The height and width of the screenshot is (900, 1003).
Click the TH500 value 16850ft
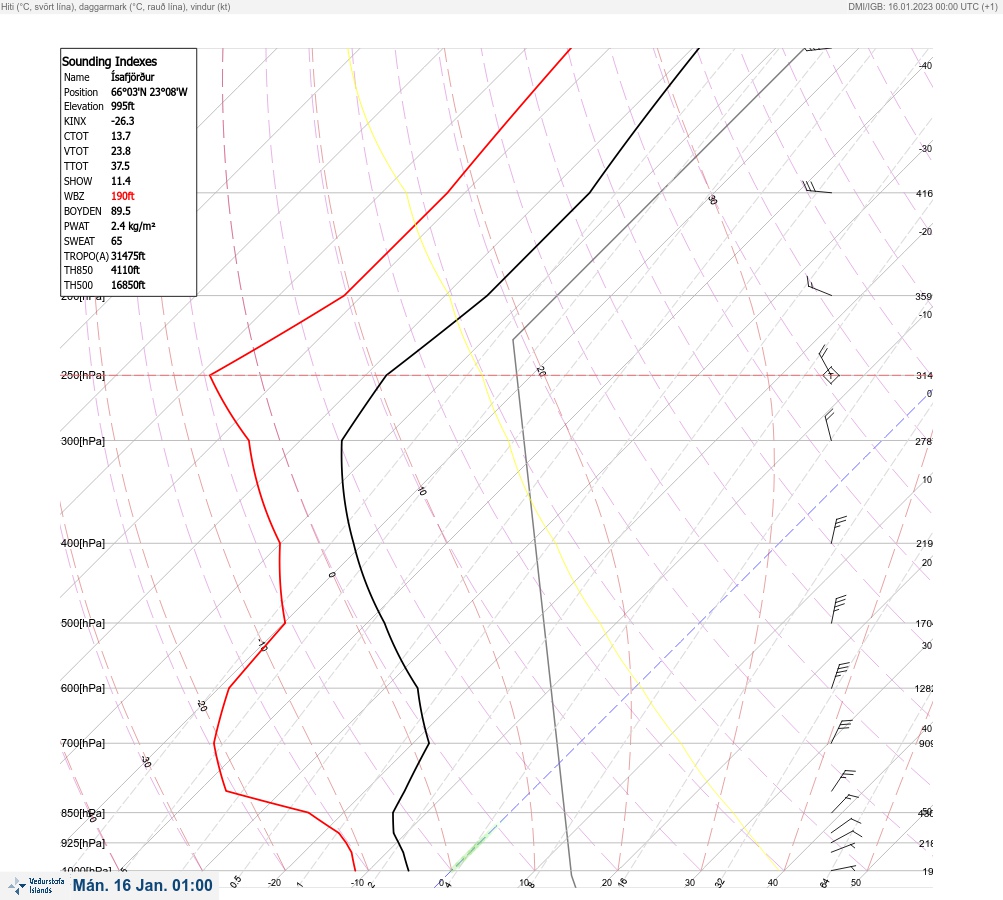128,285
